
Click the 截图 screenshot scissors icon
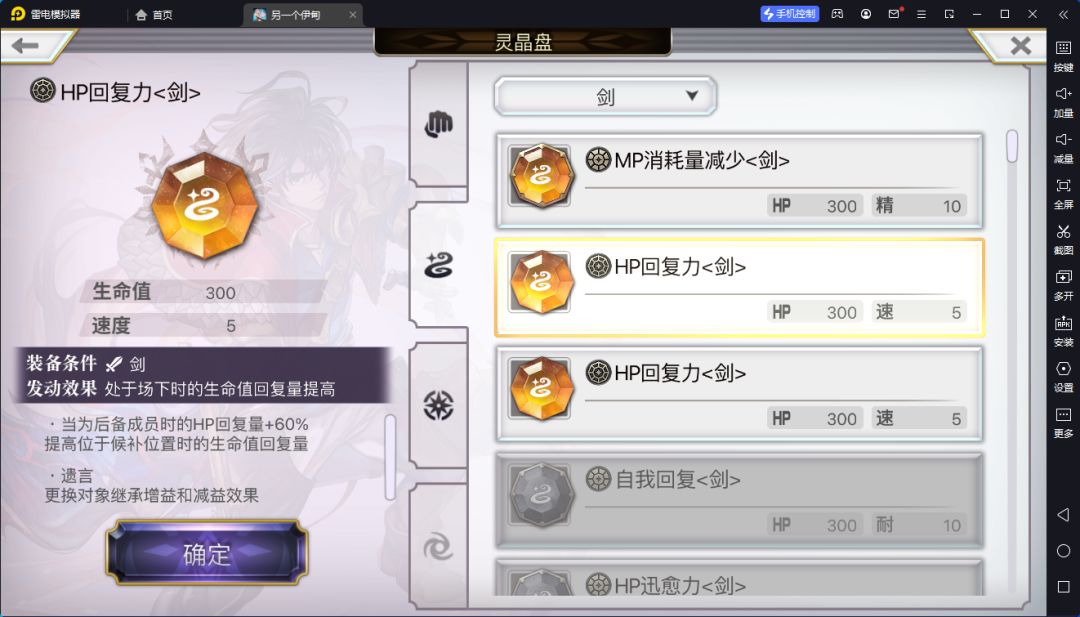[x=1063, y=238]
